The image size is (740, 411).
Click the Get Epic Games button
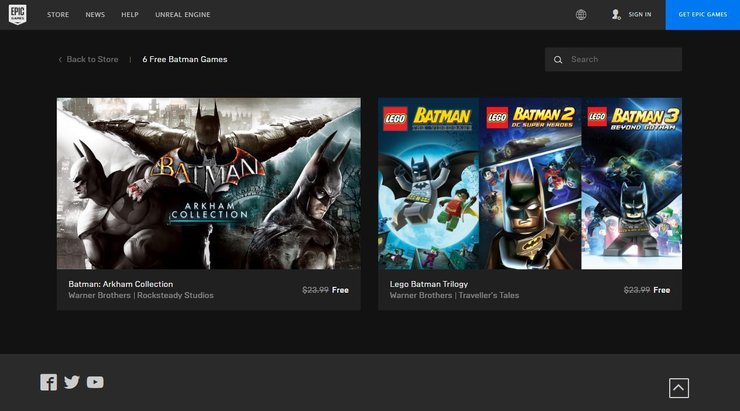703,15
